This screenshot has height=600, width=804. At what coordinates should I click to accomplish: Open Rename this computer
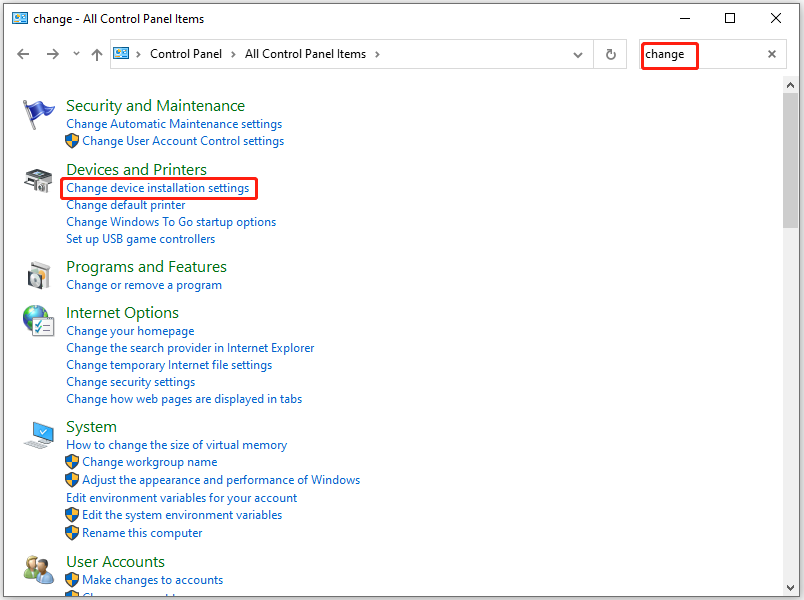click(142, 533)
